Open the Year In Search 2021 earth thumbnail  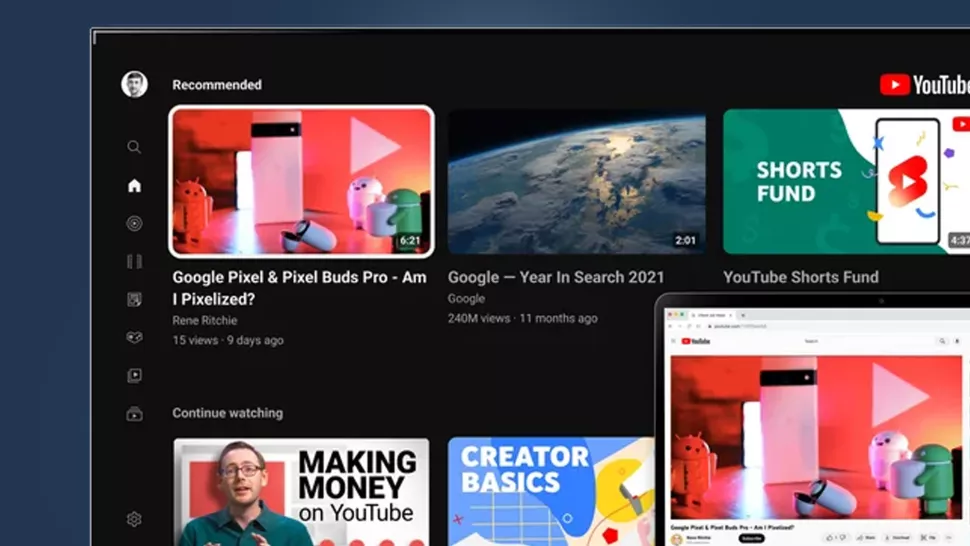(577, 181)
